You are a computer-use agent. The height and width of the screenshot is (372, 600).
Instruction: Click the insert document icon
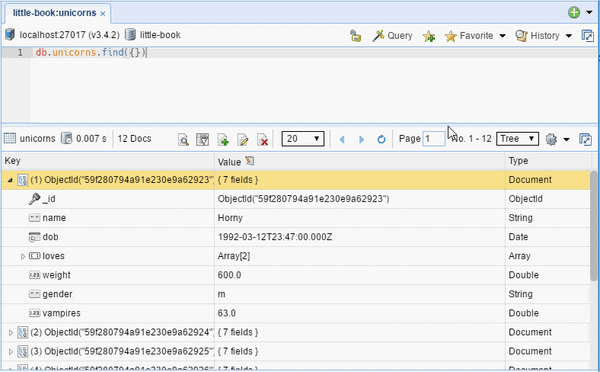point(223,140)
